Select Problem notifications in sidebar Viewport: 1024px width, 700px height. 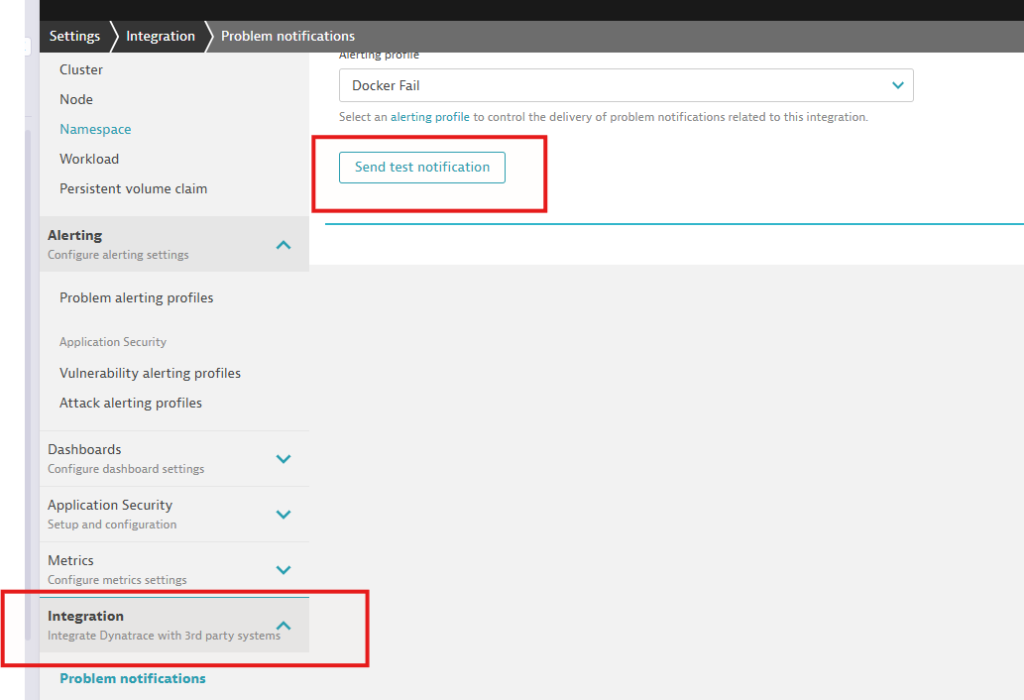pos(132,678)
